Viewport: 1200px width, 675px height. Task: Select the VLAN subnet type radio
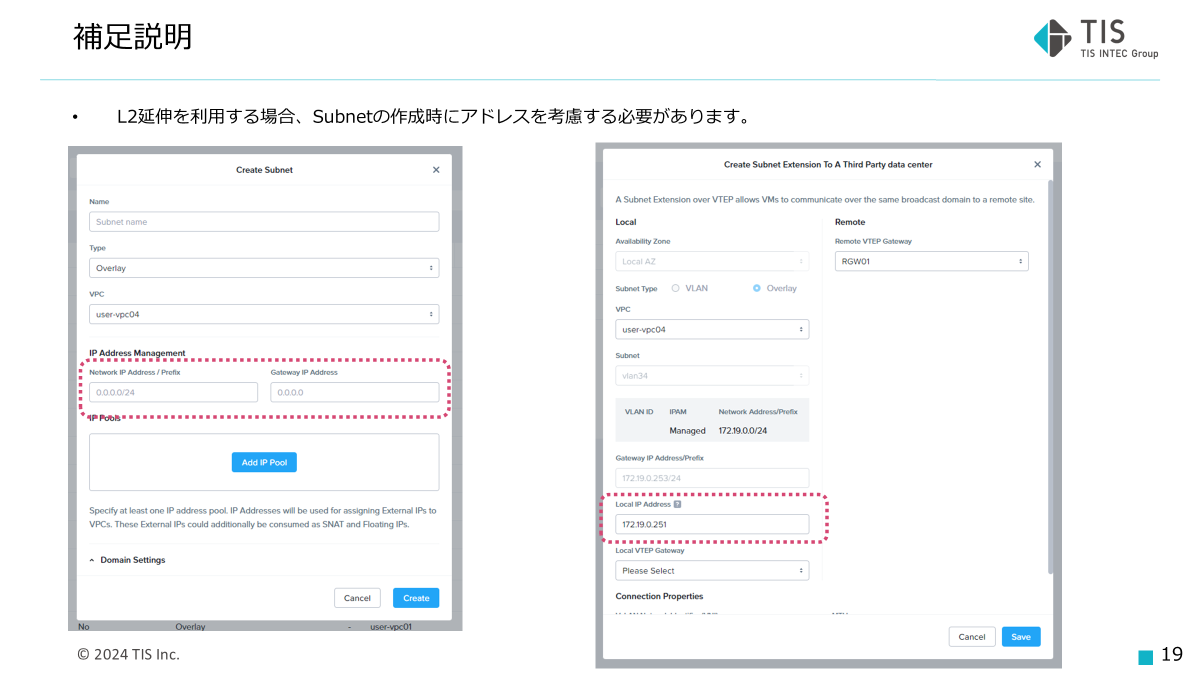pyautogui.click(x=675, y=288)
